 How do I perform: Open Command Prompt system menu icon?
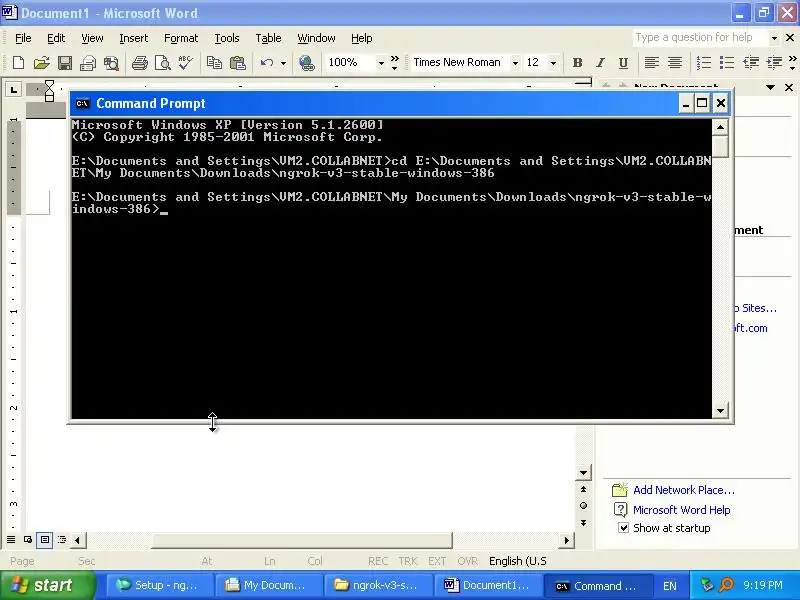pyautogui.click(x=82, y=103)
